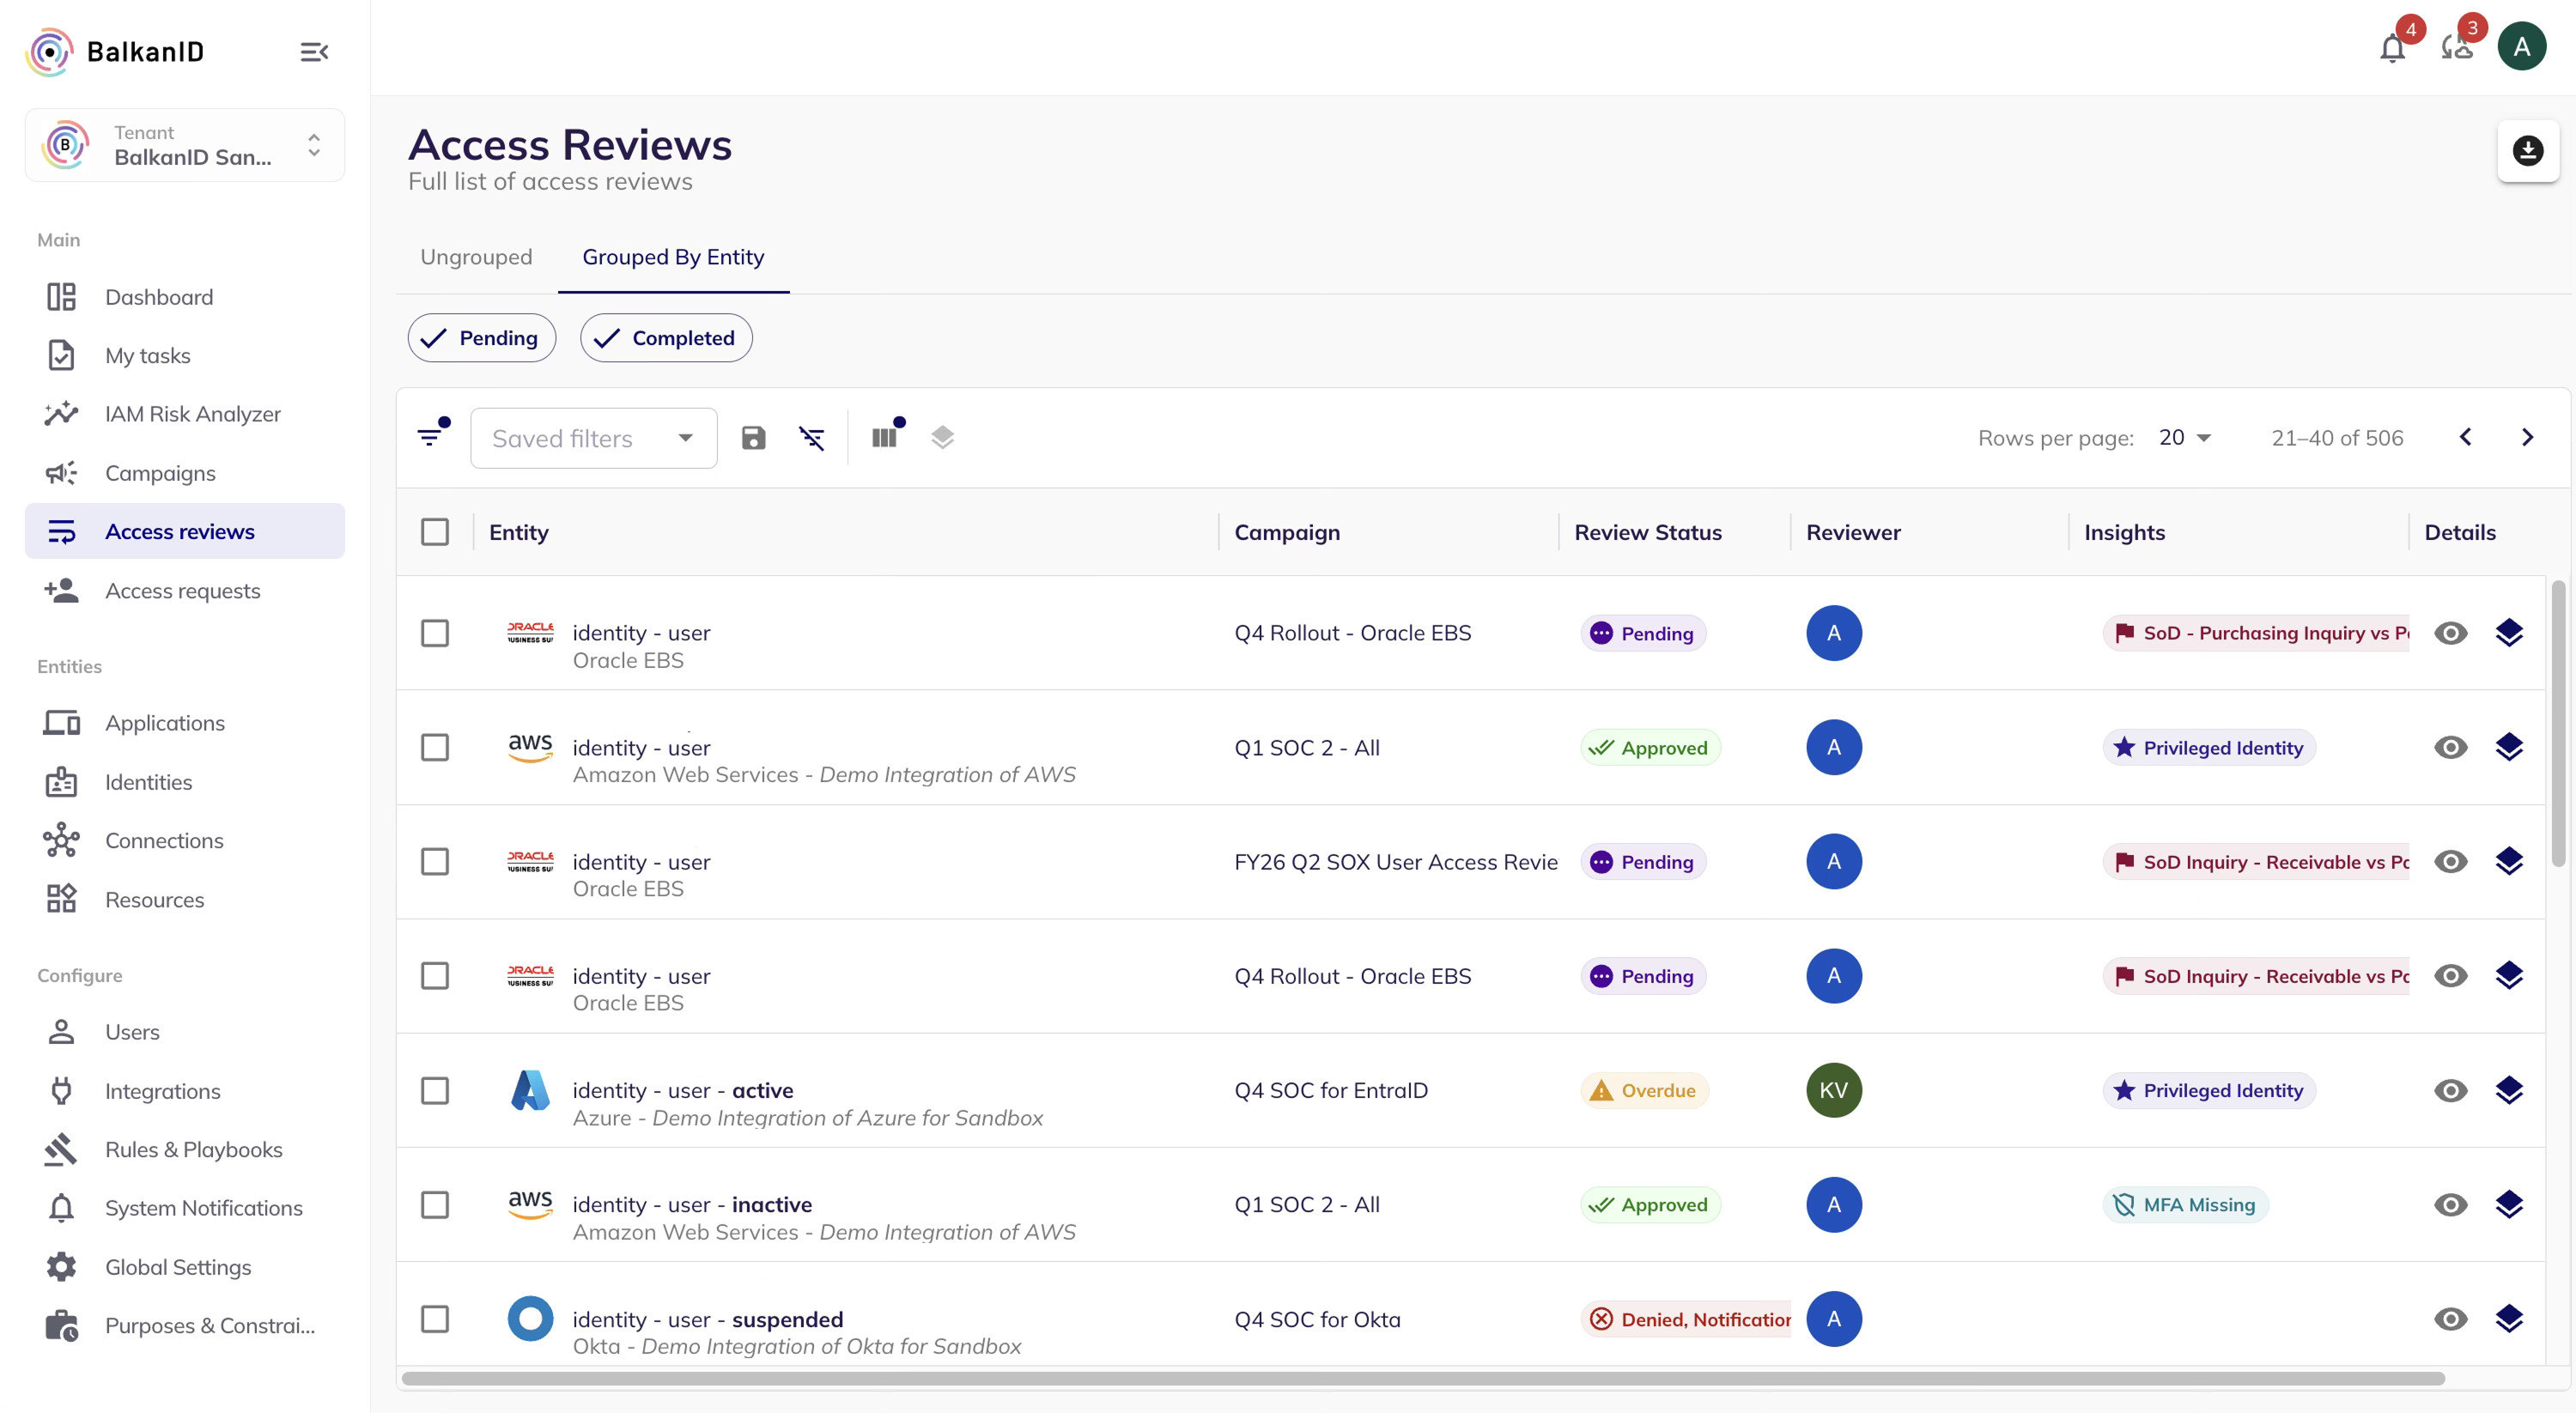Open IAM Risk Analyzer in sidebar
The image size is (2576, 1413).
tap(192, 414)
